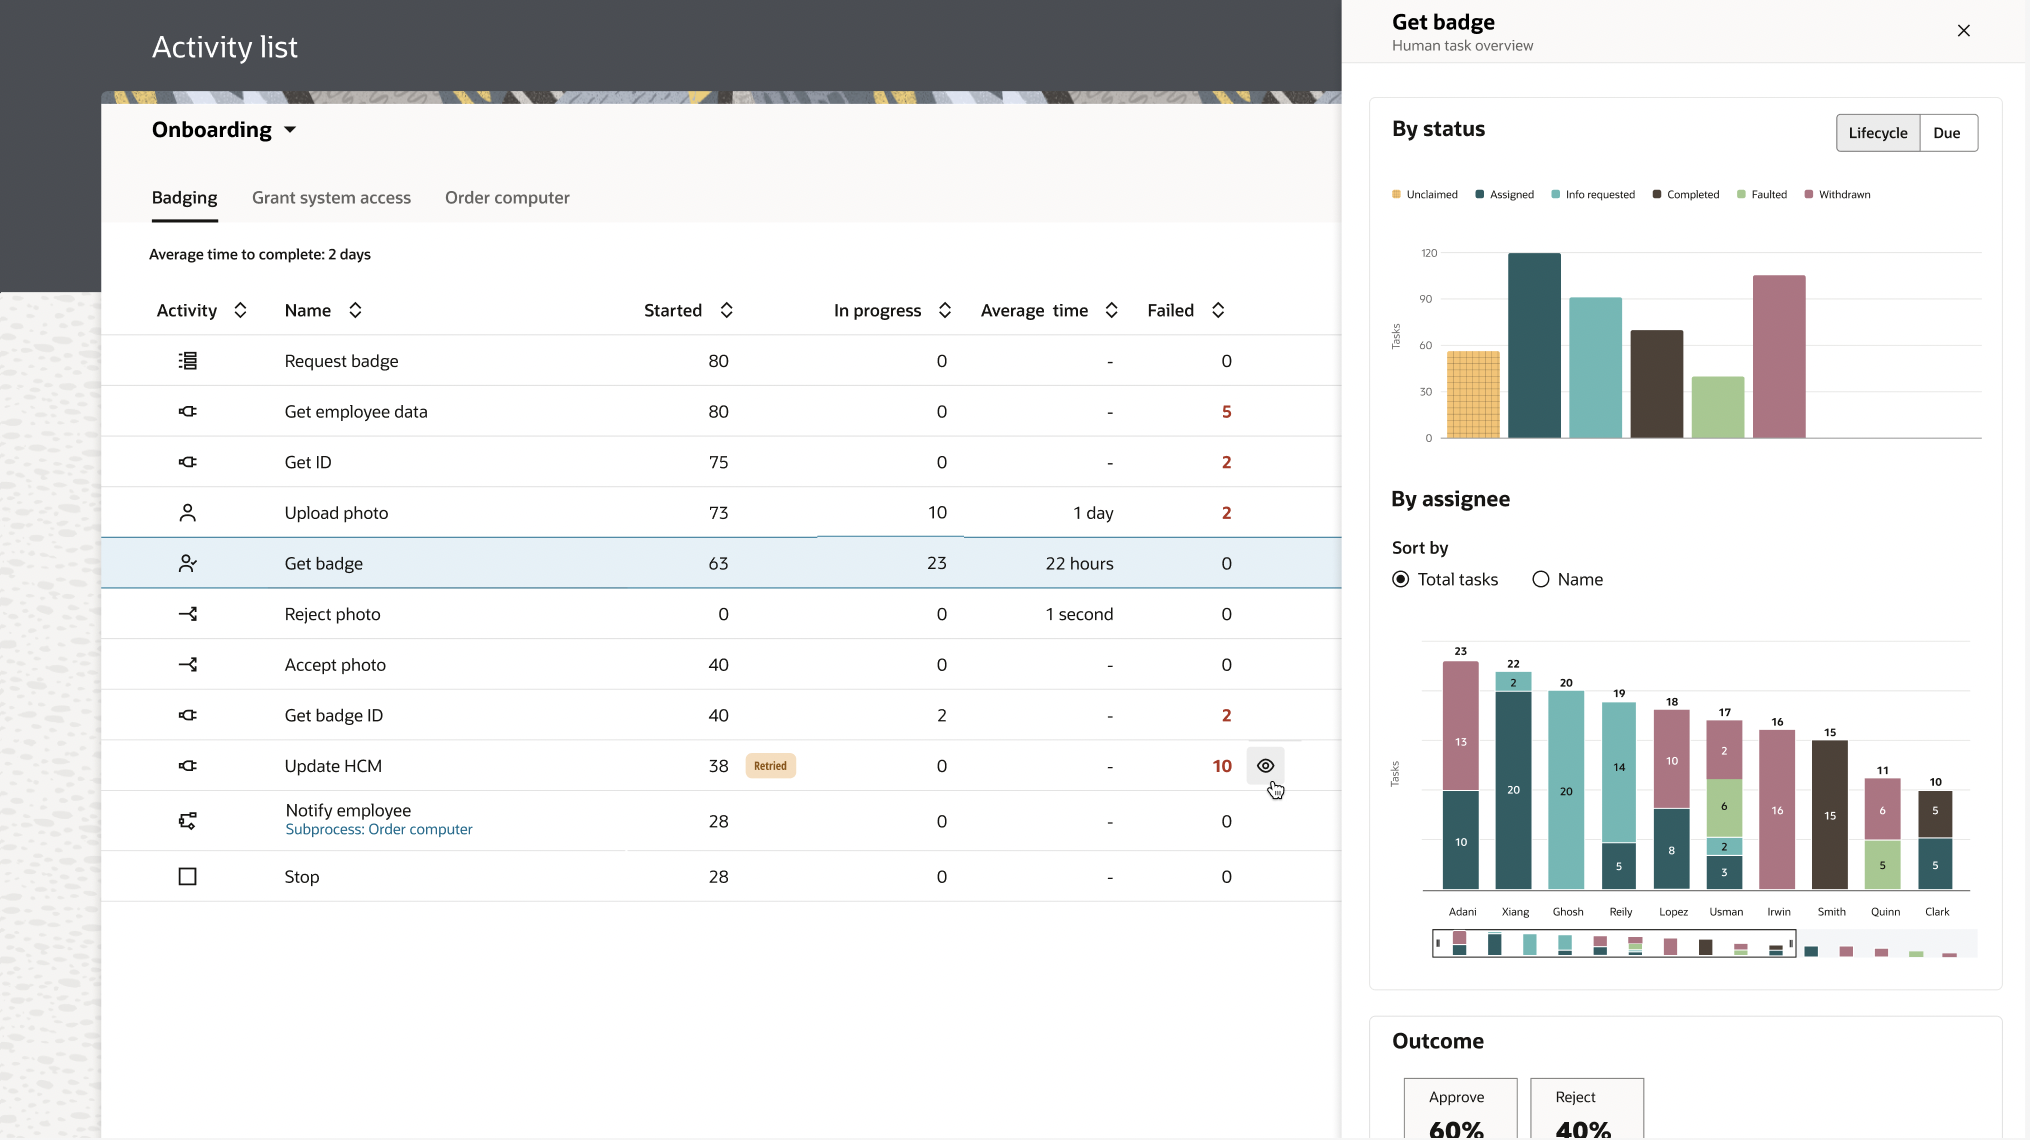This screenshot has height=1140, width=2030.
Task: Select the Total tasks radio button
Action: 1400,579
